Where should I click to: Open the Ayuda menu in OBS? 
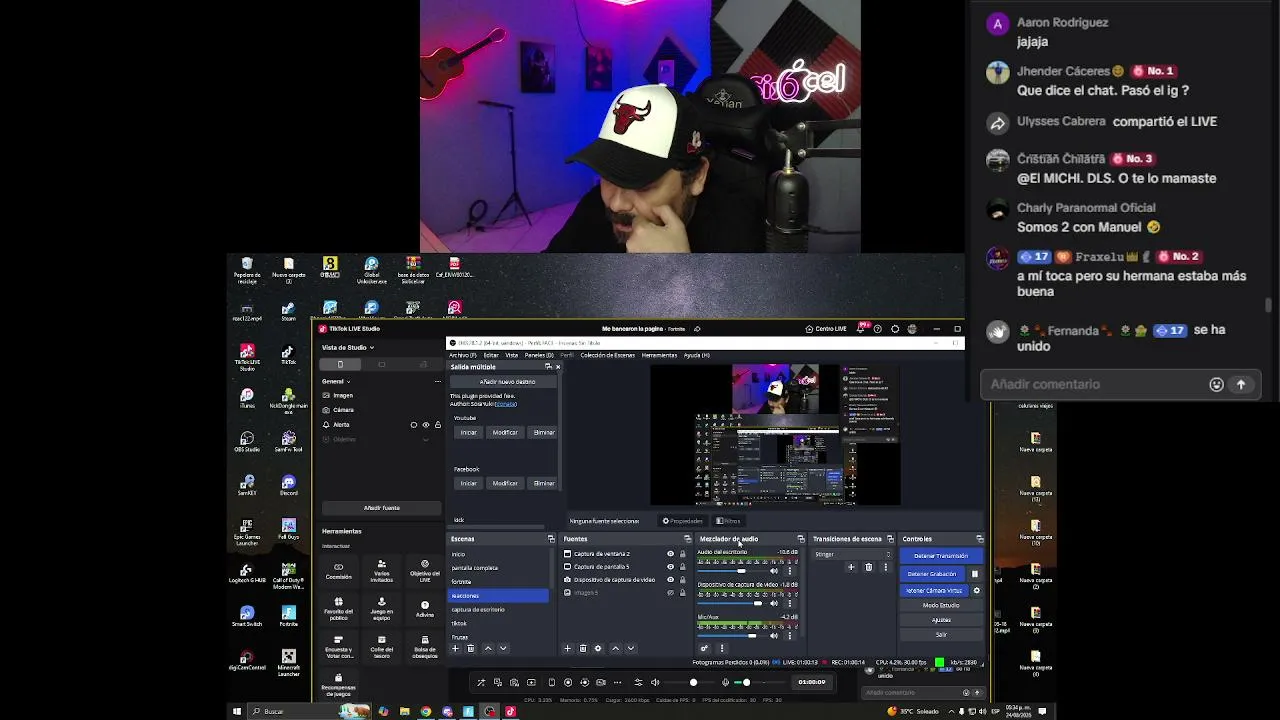[x=696, y=355]
